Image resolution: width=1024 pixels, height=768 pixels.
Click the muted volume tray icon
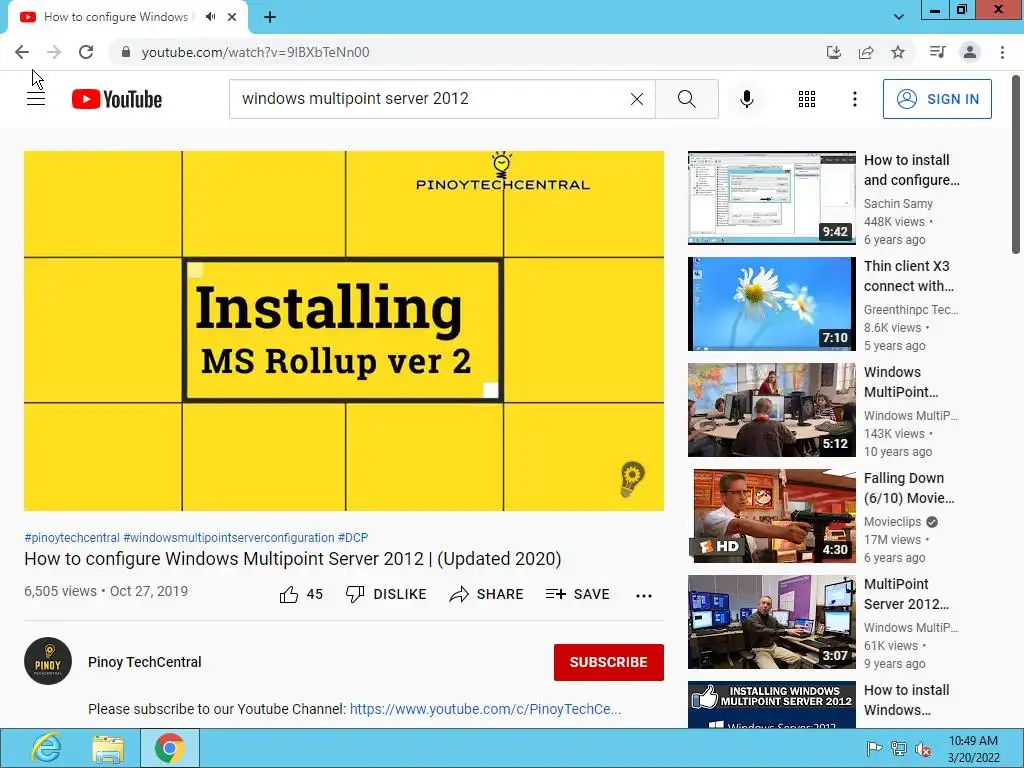tap(923, 748)
